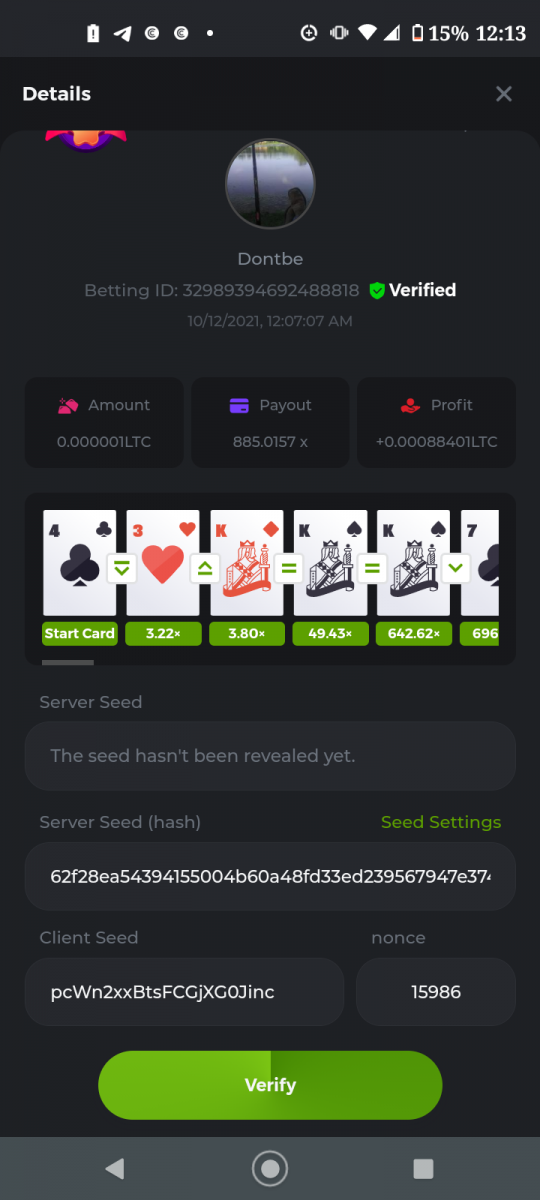Tap the lower double-chevron icon after 4 of clubs
The image size is (540, 1200).
point(122,569)
